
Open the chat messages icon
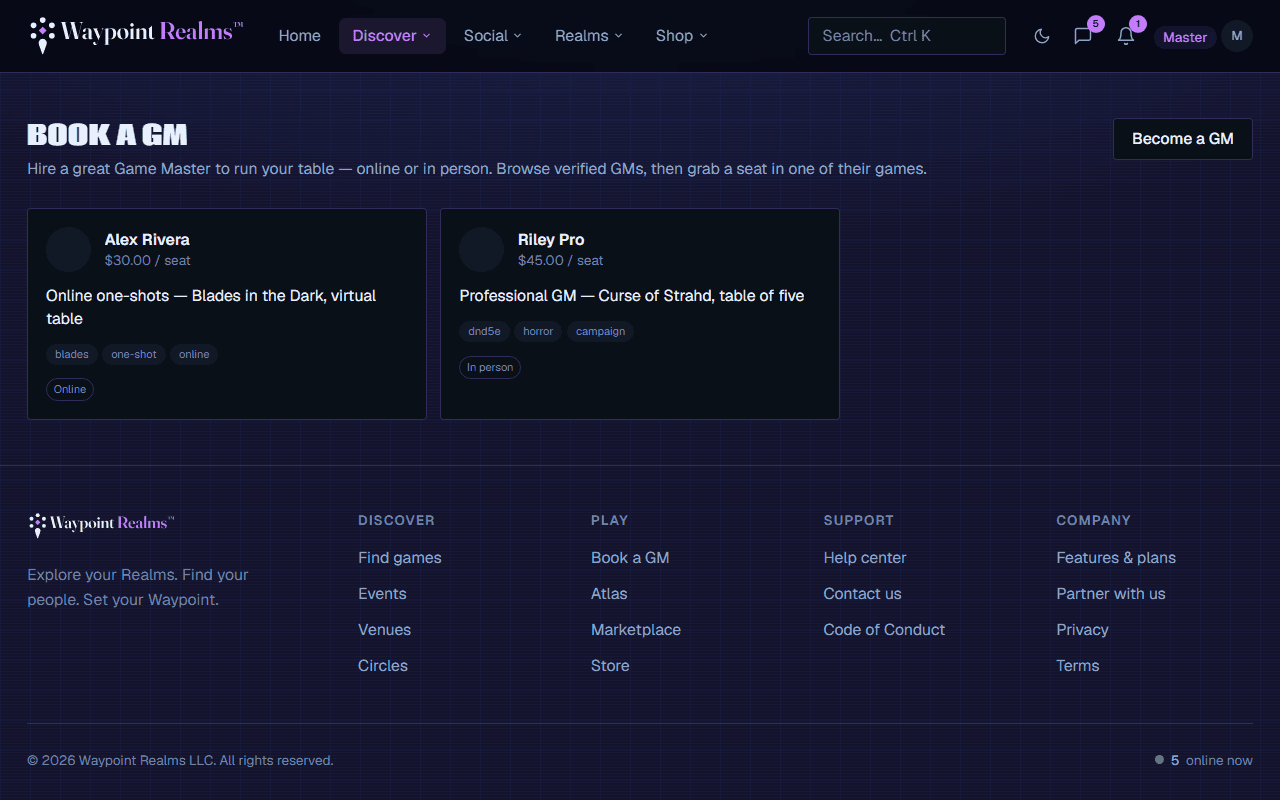click(1083, 36)
